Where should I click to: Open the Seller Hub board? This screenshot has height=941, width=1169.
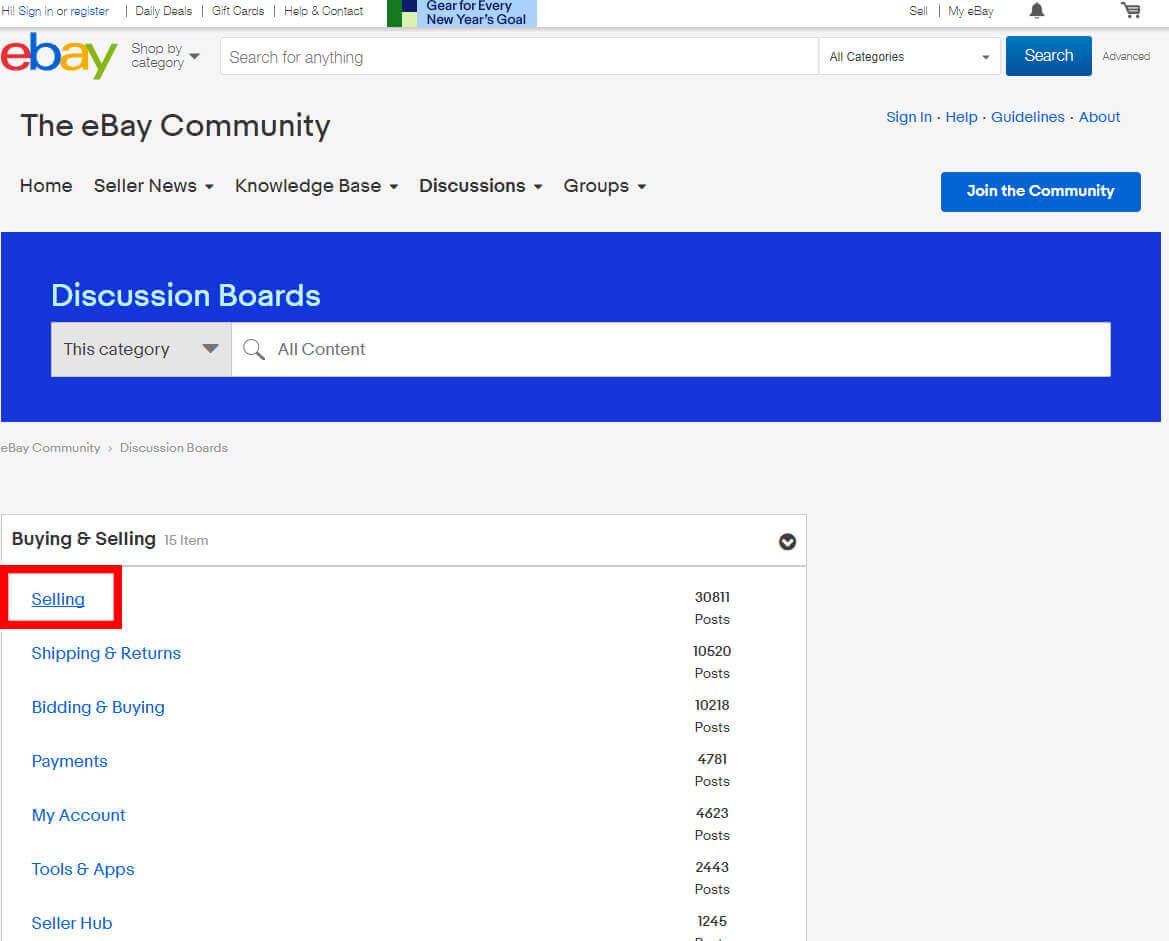pos(72,923)
